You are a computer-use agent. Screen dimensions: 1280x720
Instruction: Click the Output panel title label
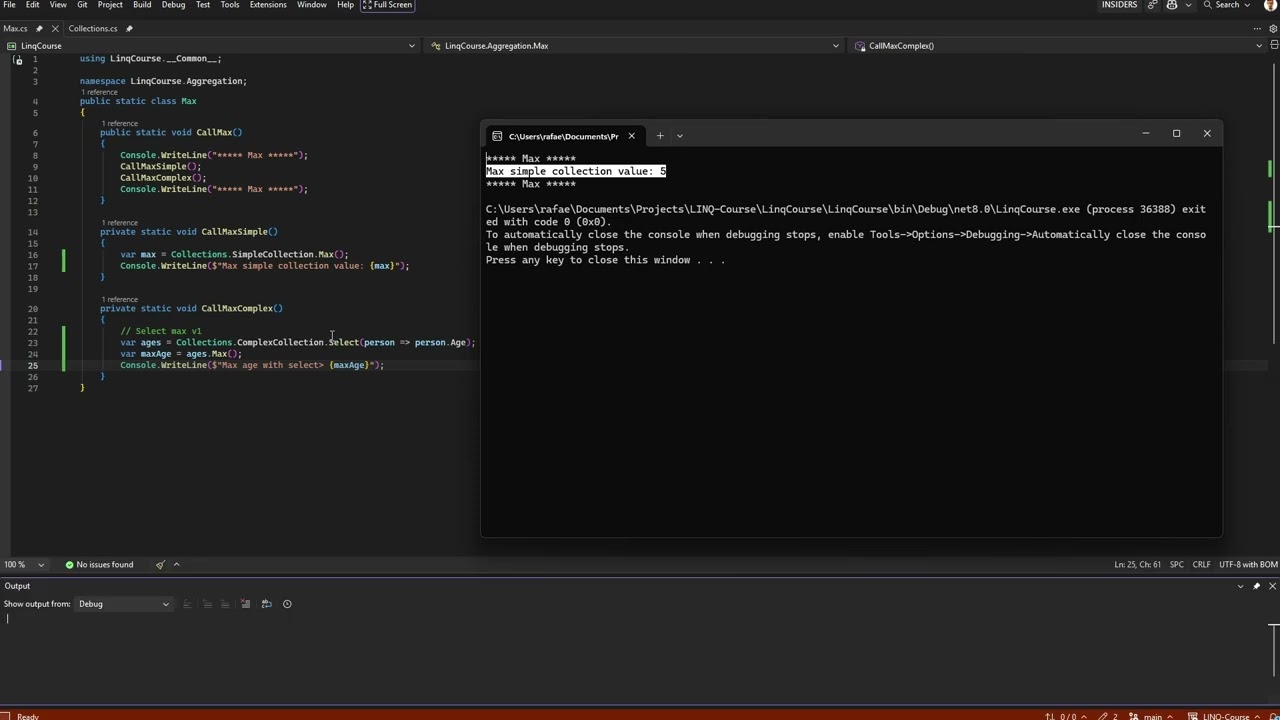17,586
